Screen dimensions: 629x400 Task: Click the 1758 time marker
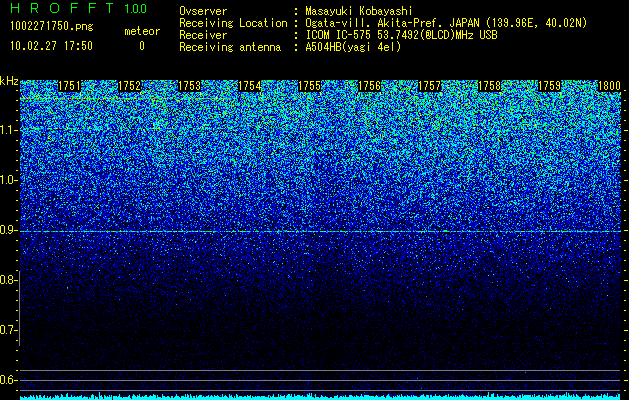coord(490,86)
